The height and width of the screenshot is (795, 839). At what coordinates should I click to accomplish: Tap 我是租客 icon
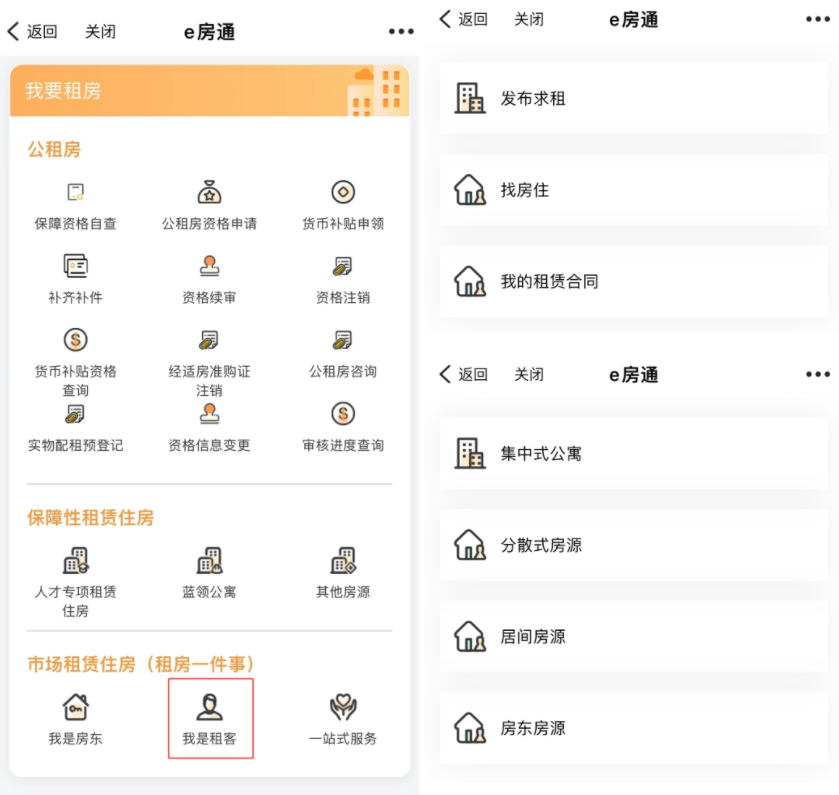tap(209, 707)
